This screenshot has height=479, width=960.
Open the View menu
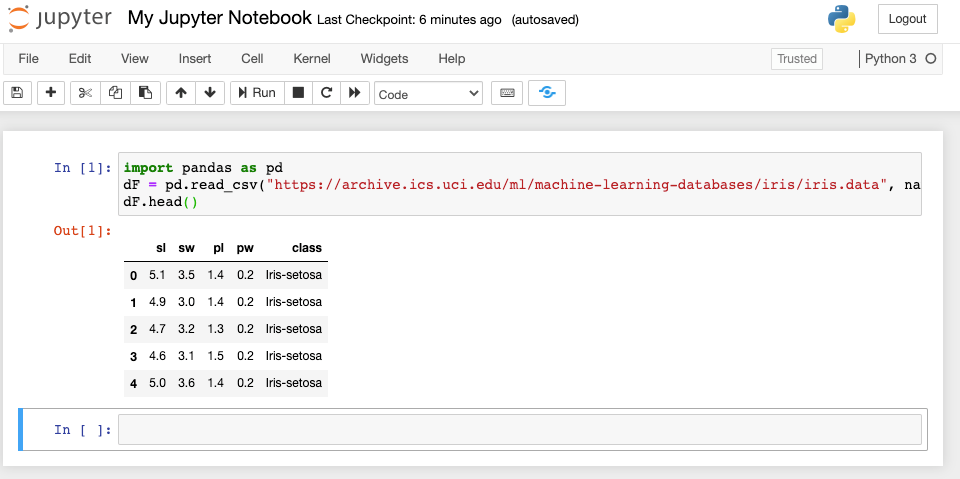pos(135,59)
